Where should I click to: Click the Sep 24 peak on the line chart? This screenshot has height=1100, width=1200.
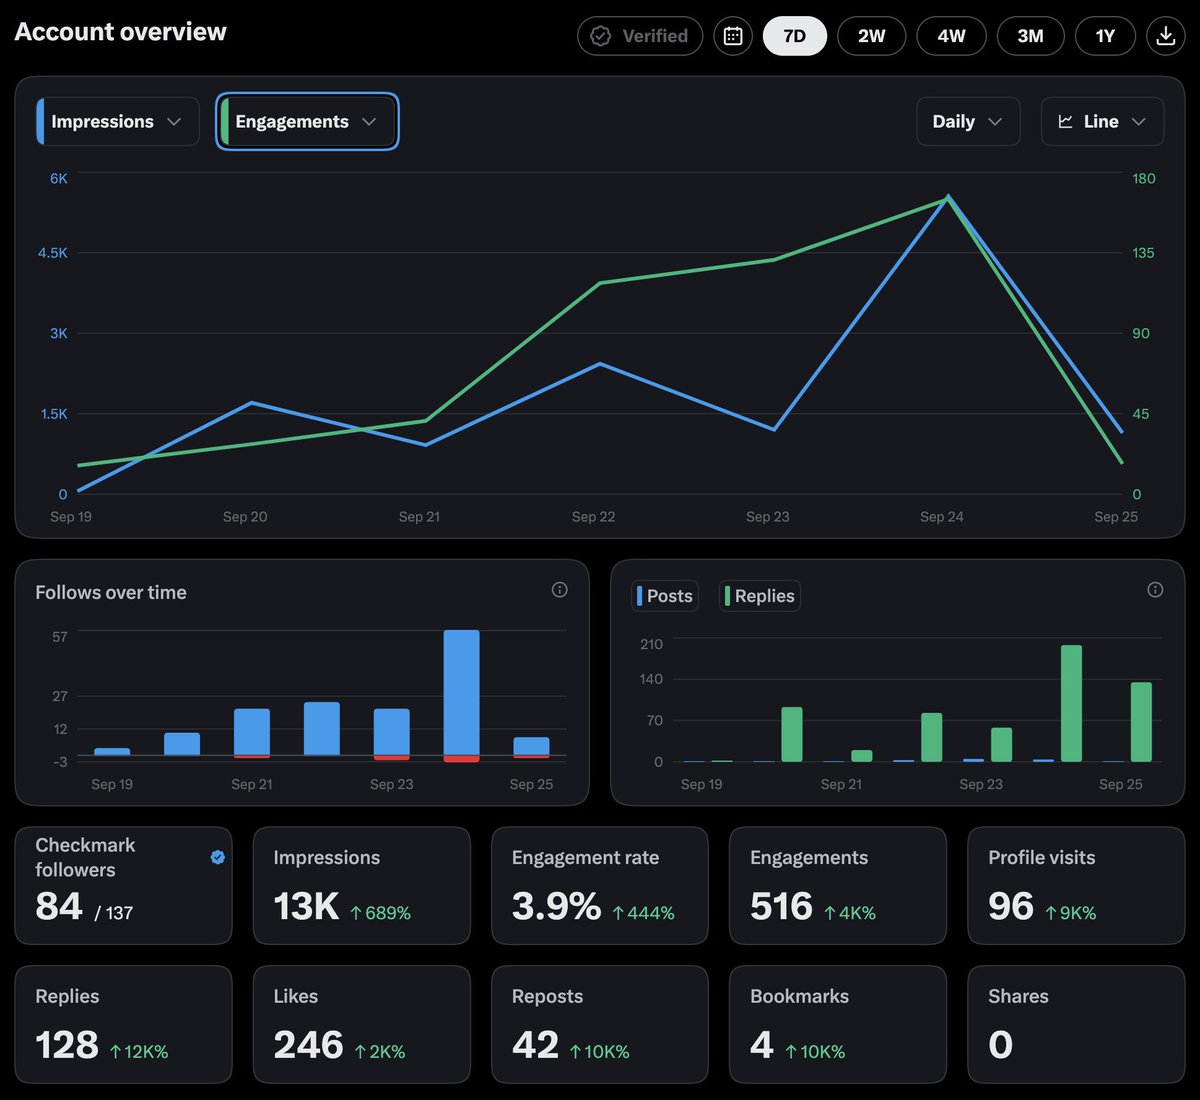[x=947, y=197]
